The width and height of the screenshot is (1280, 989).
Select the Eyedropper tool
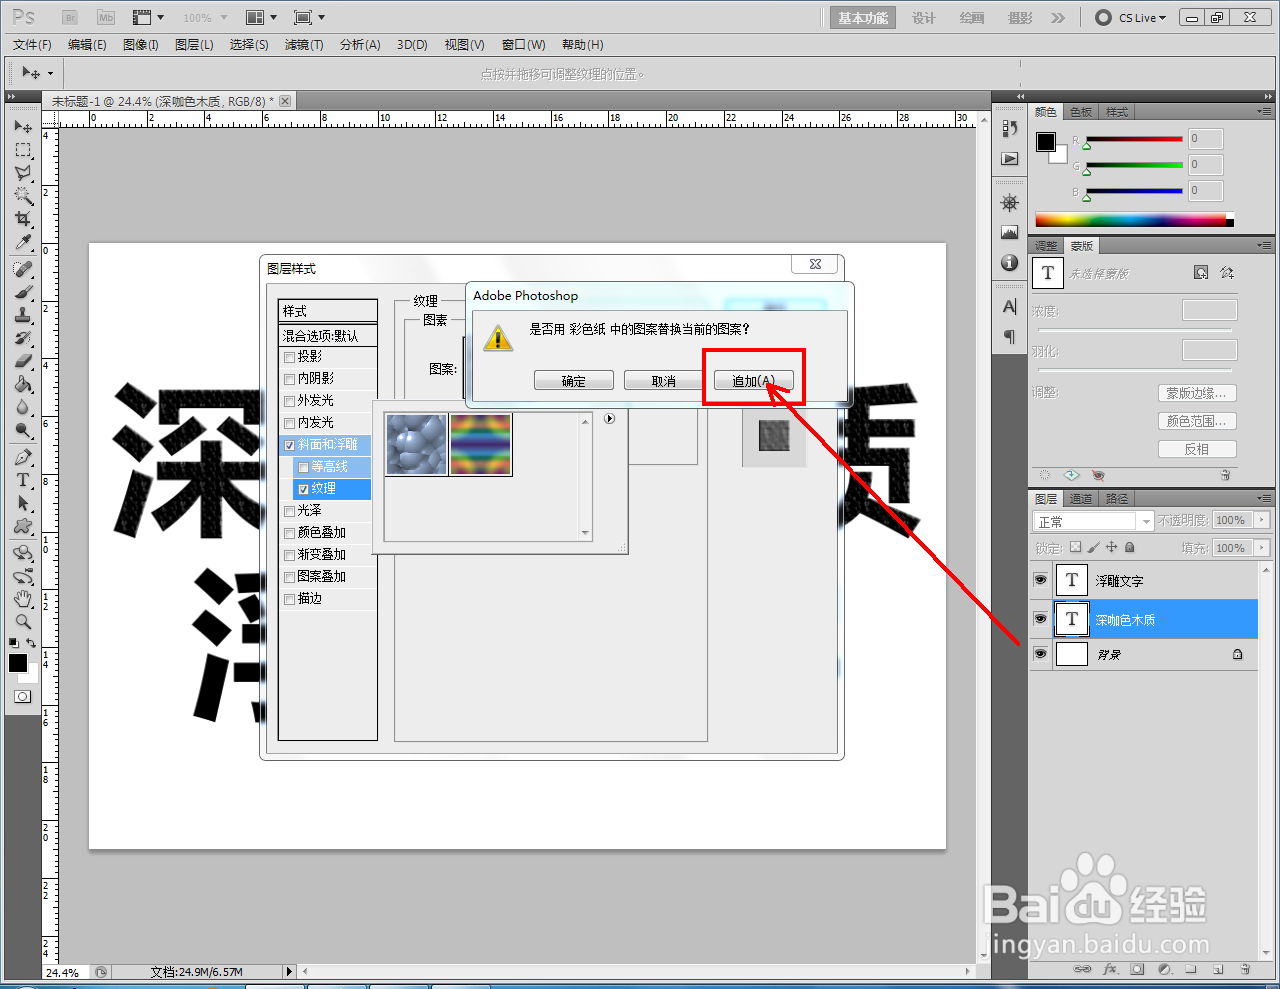pyautogui.click(x=23, y=242)
